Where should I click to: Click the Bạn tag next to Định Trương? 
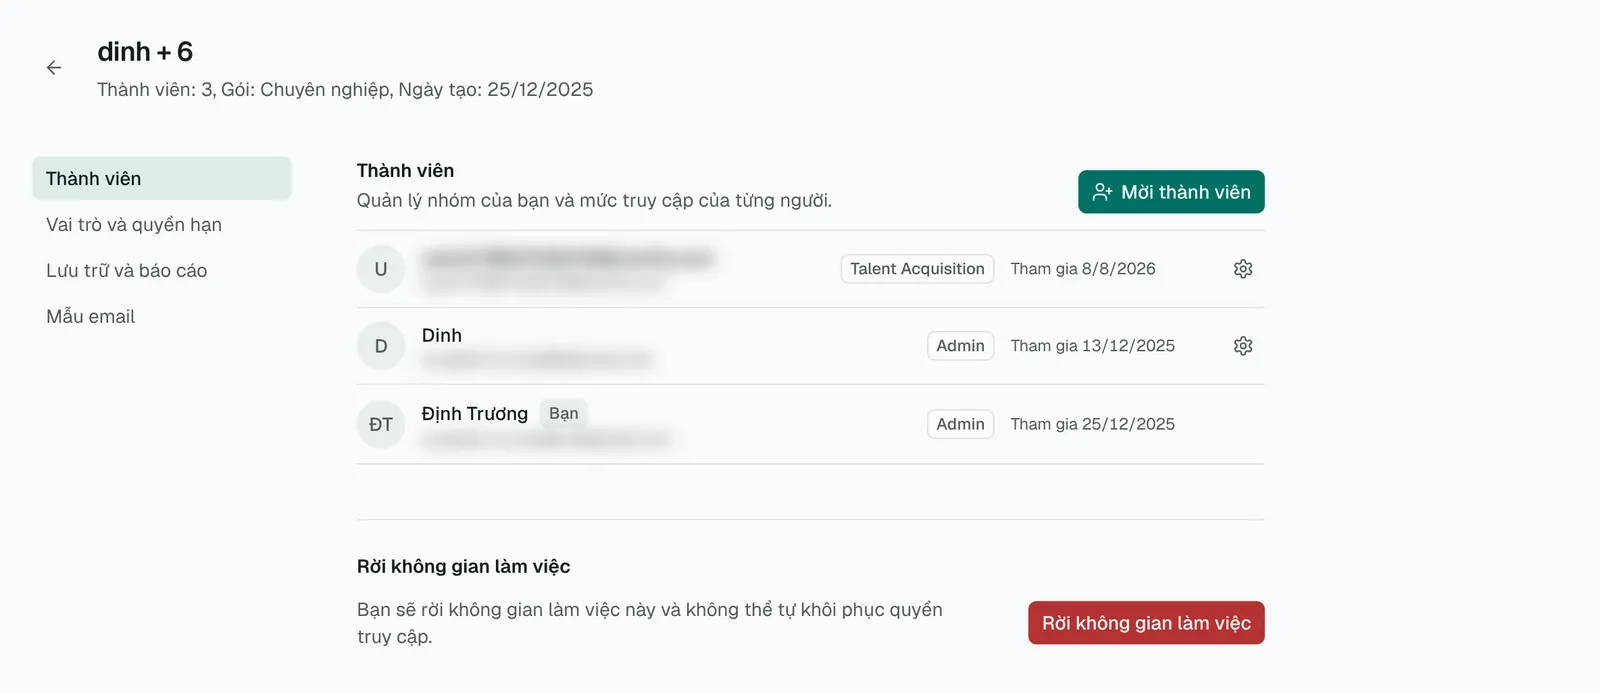click(564, 414)
